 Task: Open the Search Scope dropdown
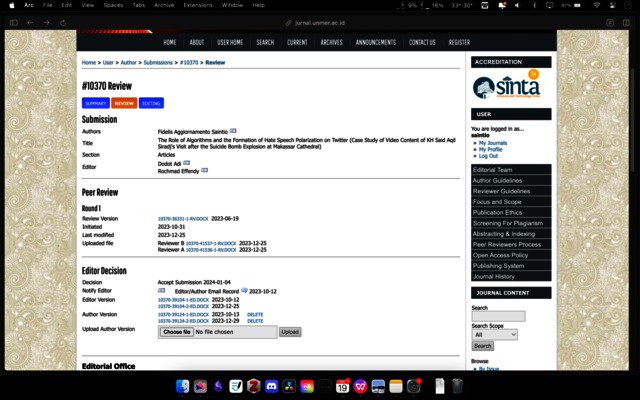495,335
